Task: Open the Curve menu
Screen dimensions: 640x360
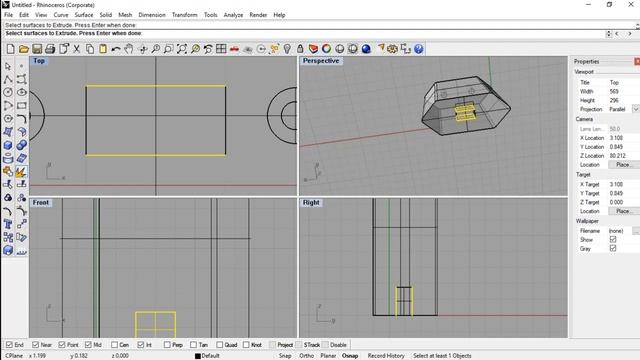Action: [x=61, y=15]
